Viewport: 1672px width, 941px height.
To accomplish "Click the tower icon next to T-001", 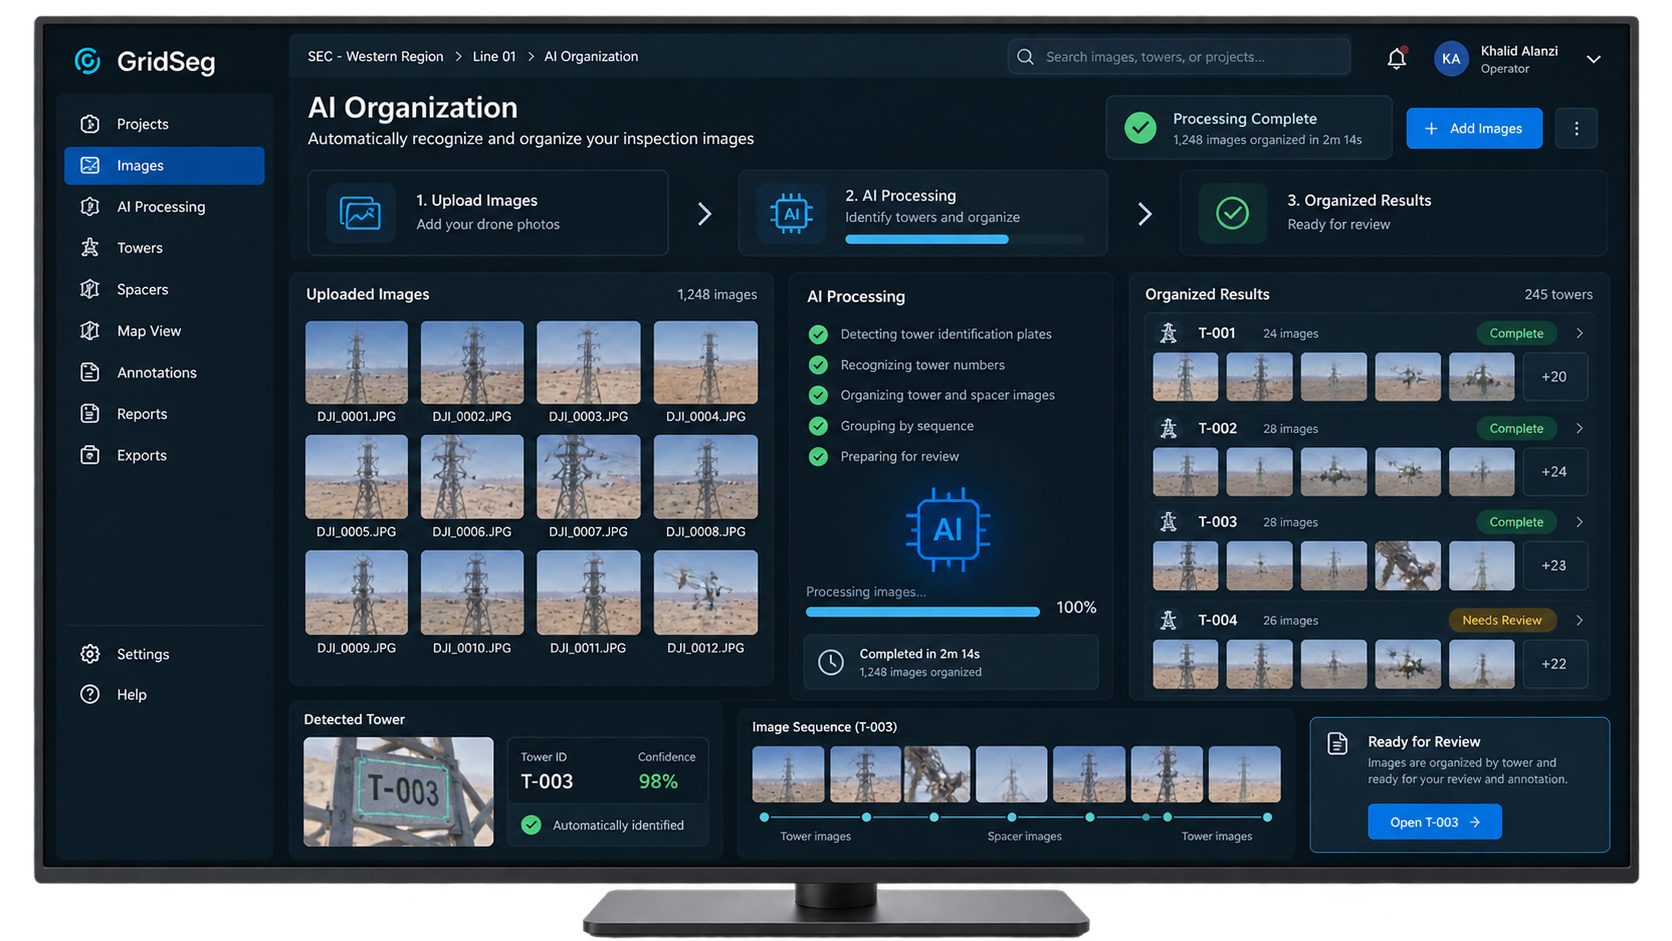I will [1168, 333].
